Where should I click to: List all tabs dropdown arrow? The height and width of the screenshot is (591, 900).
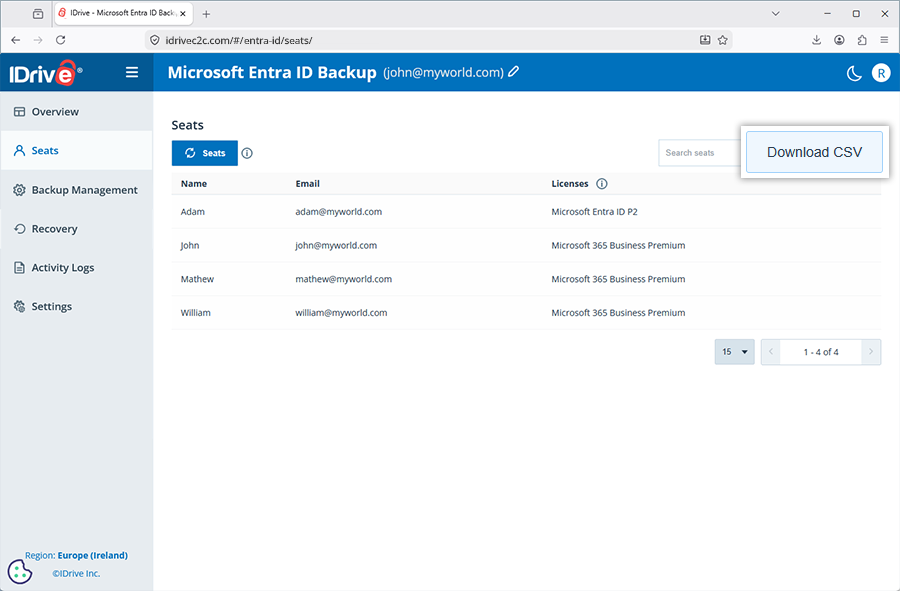point(775,14)
